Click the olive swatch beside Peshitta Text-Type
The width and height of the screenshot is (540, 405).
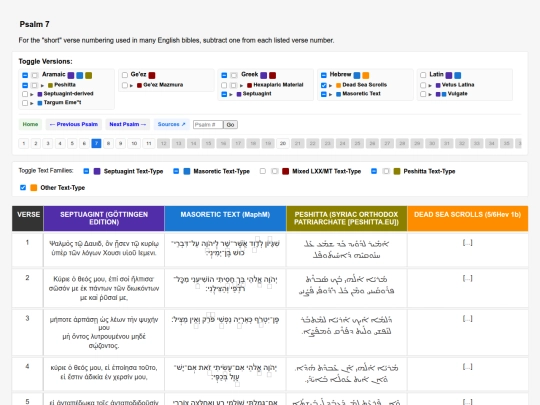pos(397,171)
